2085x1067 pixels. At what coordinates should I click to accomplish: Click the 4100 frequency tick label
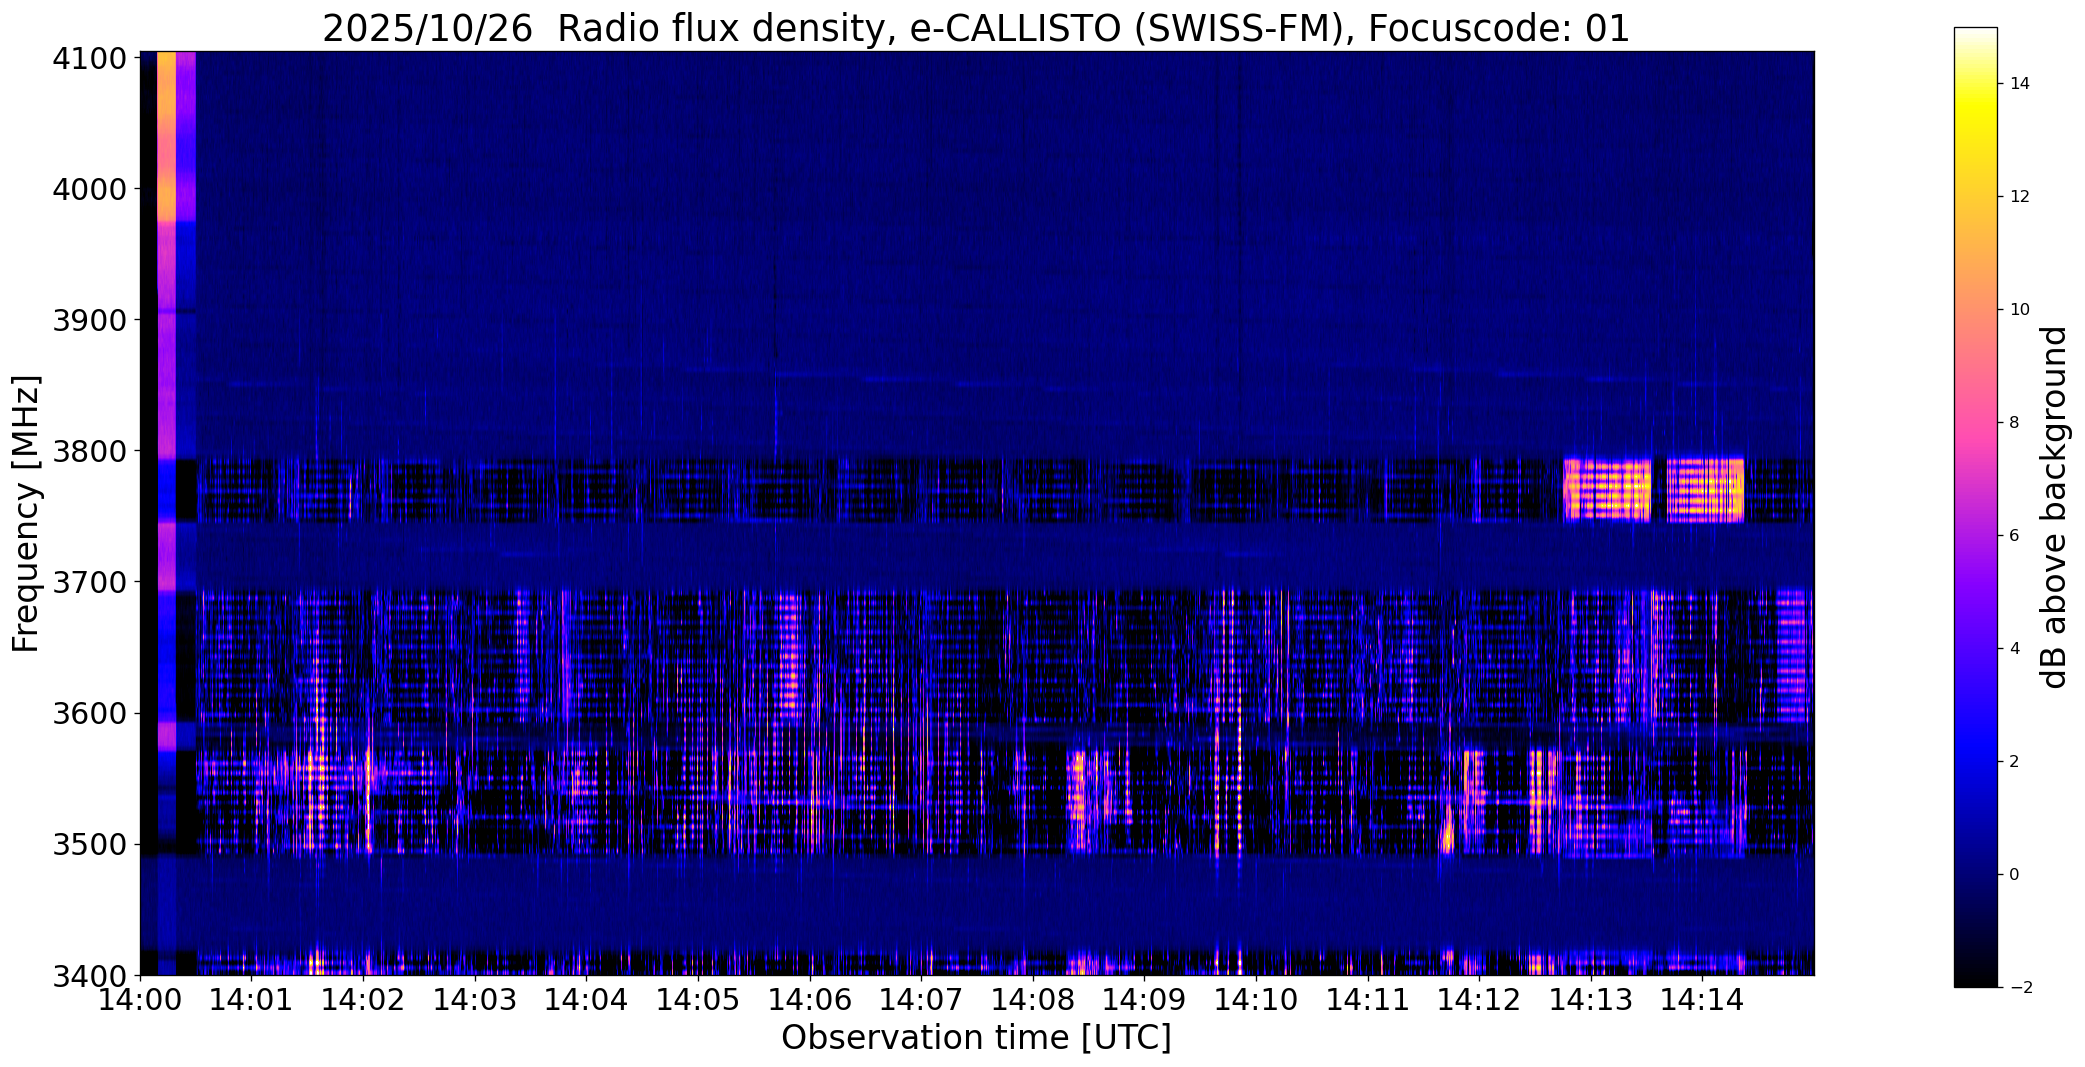point(89,58)
